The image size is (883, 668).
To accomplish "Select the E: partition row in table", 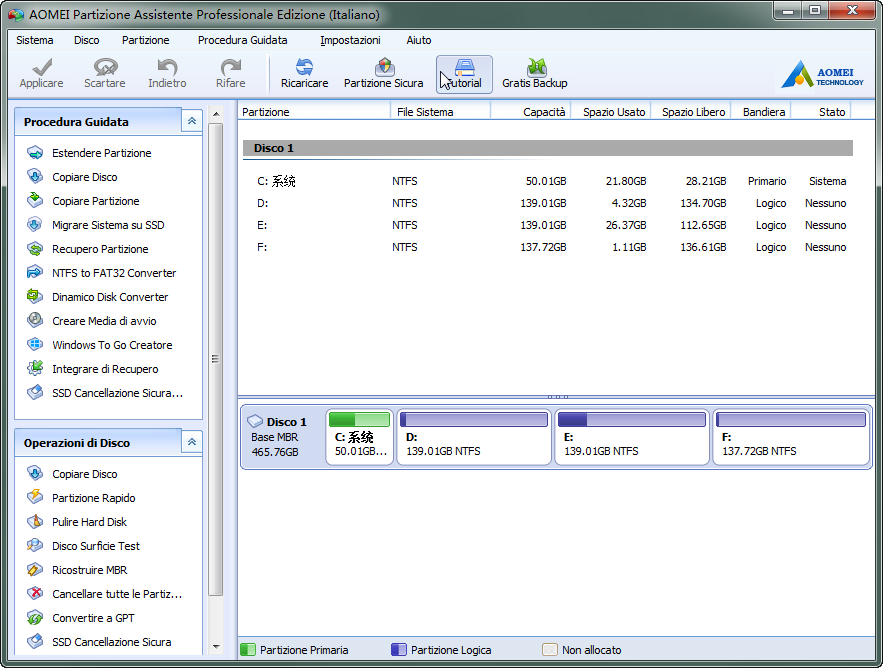I will click(548, 225).
